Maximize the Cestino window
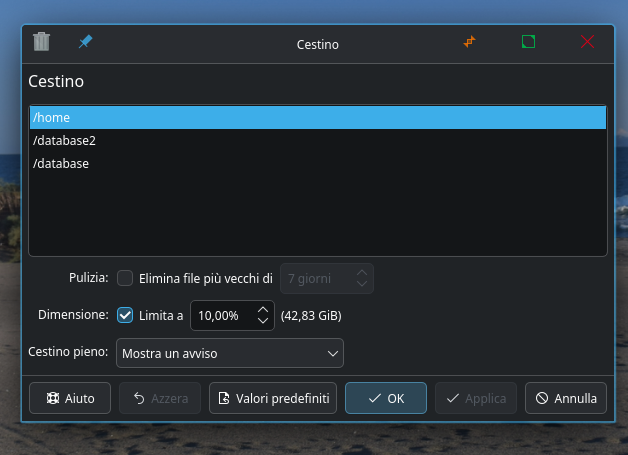 [x=528, y=42]
